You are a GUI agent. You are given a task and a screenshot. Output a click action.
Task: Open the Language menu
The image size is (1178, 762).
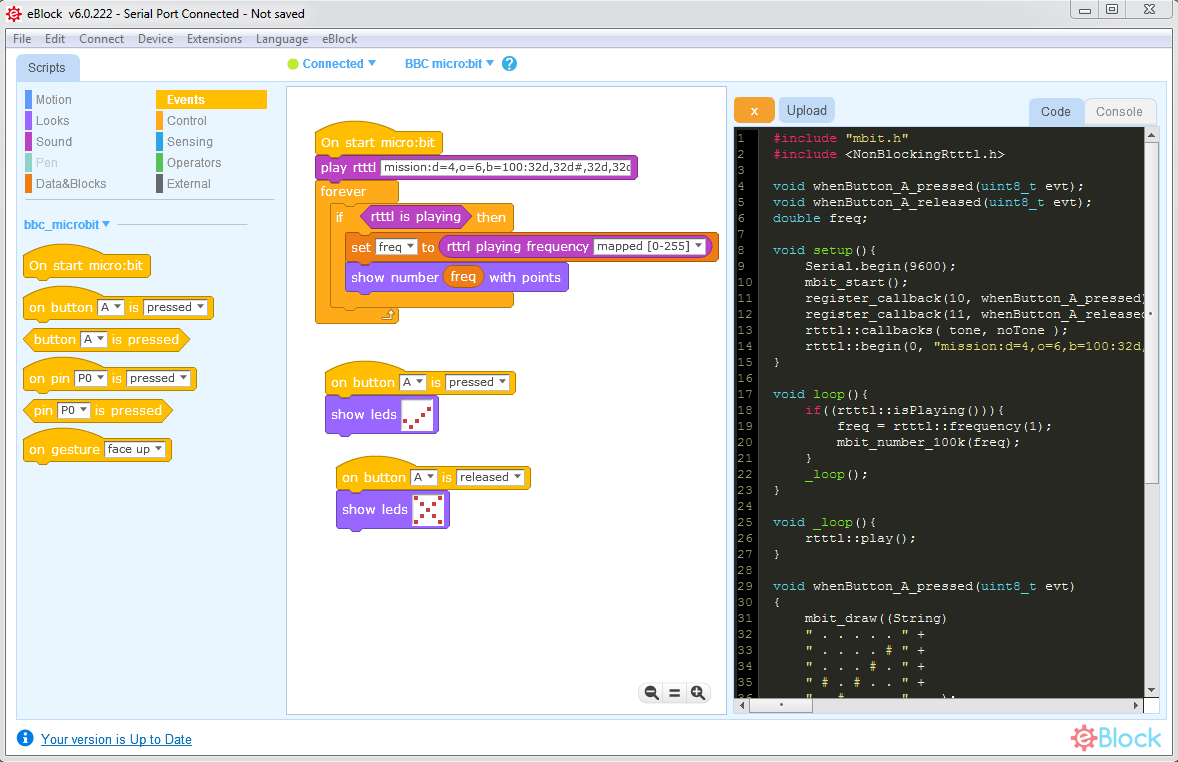282,39
